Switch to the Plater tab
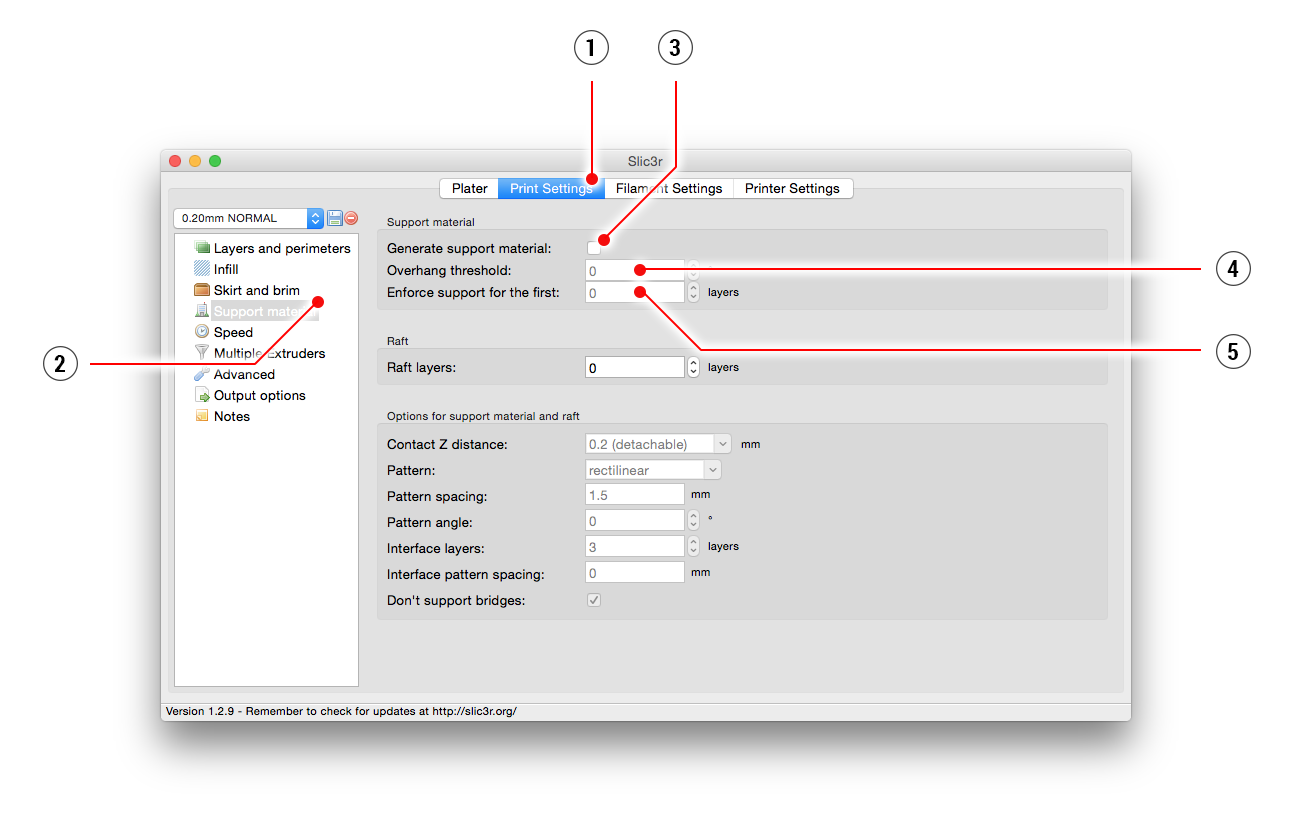 pyautogui.click(x=469, y=188)
